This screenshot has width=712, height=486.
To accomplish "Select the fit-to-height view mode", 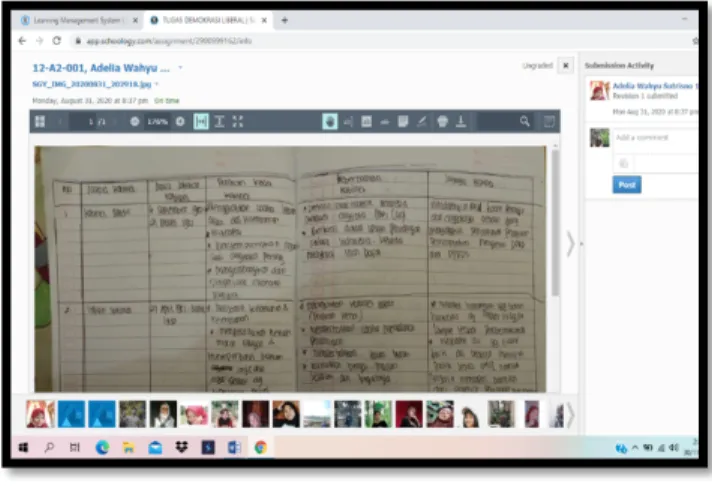I will click(x=219, y=121).
